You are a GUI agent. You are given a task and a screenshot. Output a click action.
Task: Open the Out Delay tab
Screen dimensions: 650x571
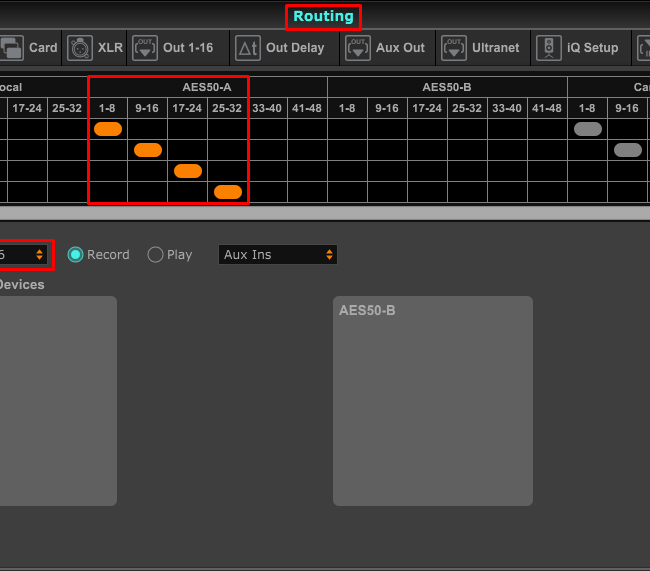click(x=284, y=48)
